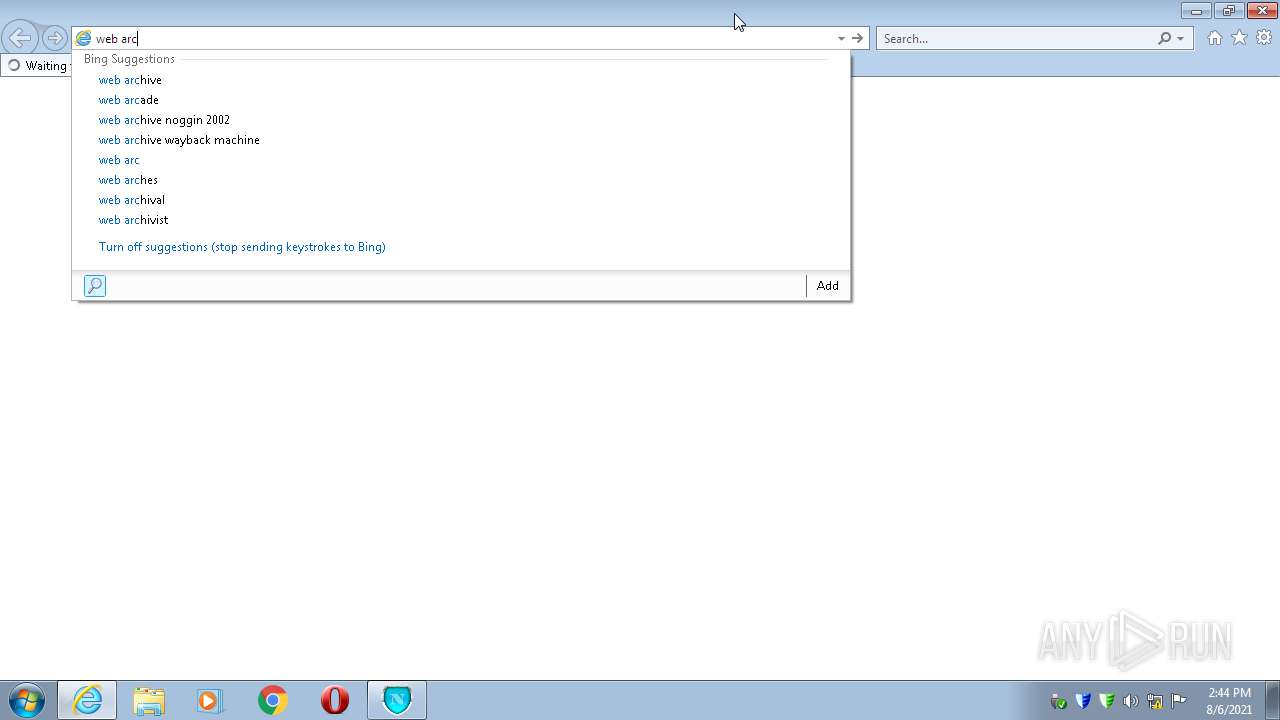The width and height of the screenshot is (1280, 720).
Task: Open the Home page icon
Action: pyautogui.click(x=1214, y=38)
